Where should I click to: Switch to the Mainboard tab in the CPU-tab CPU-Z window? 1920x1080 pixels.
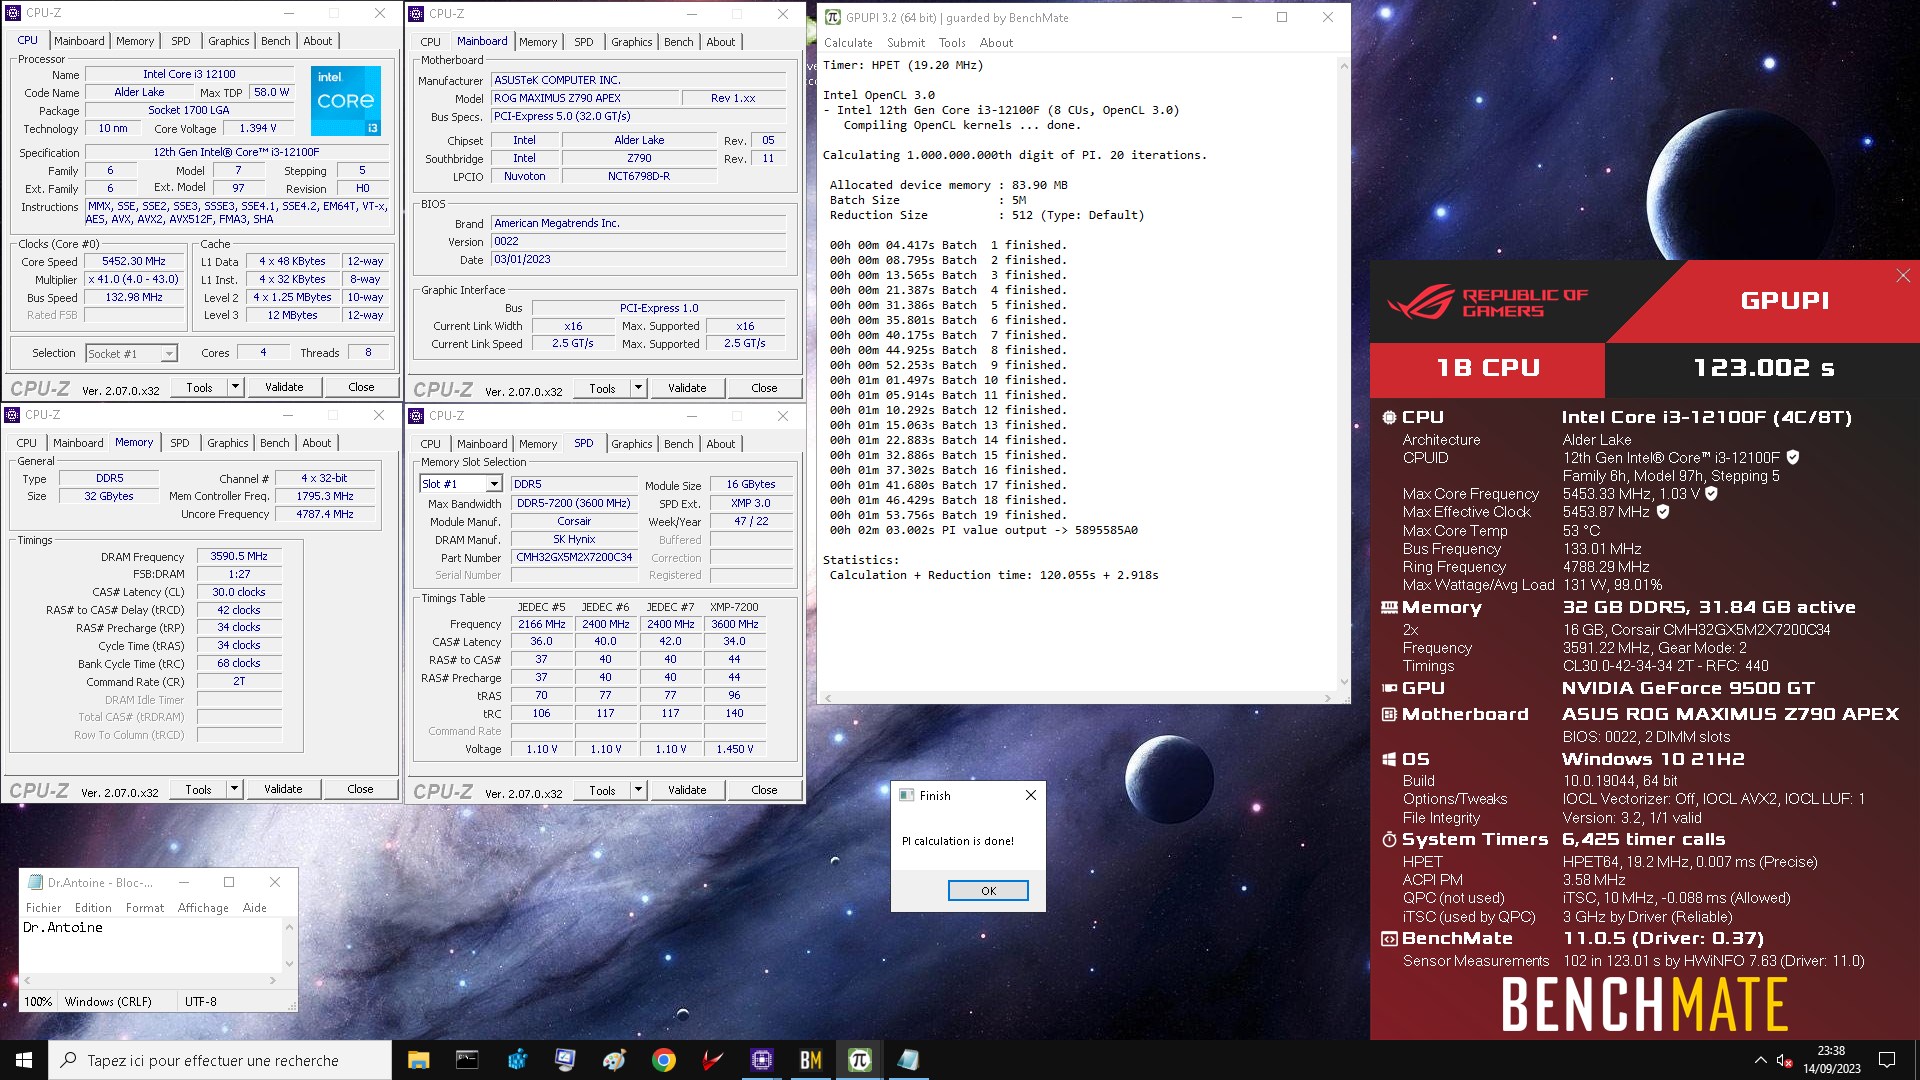(79, 41)
